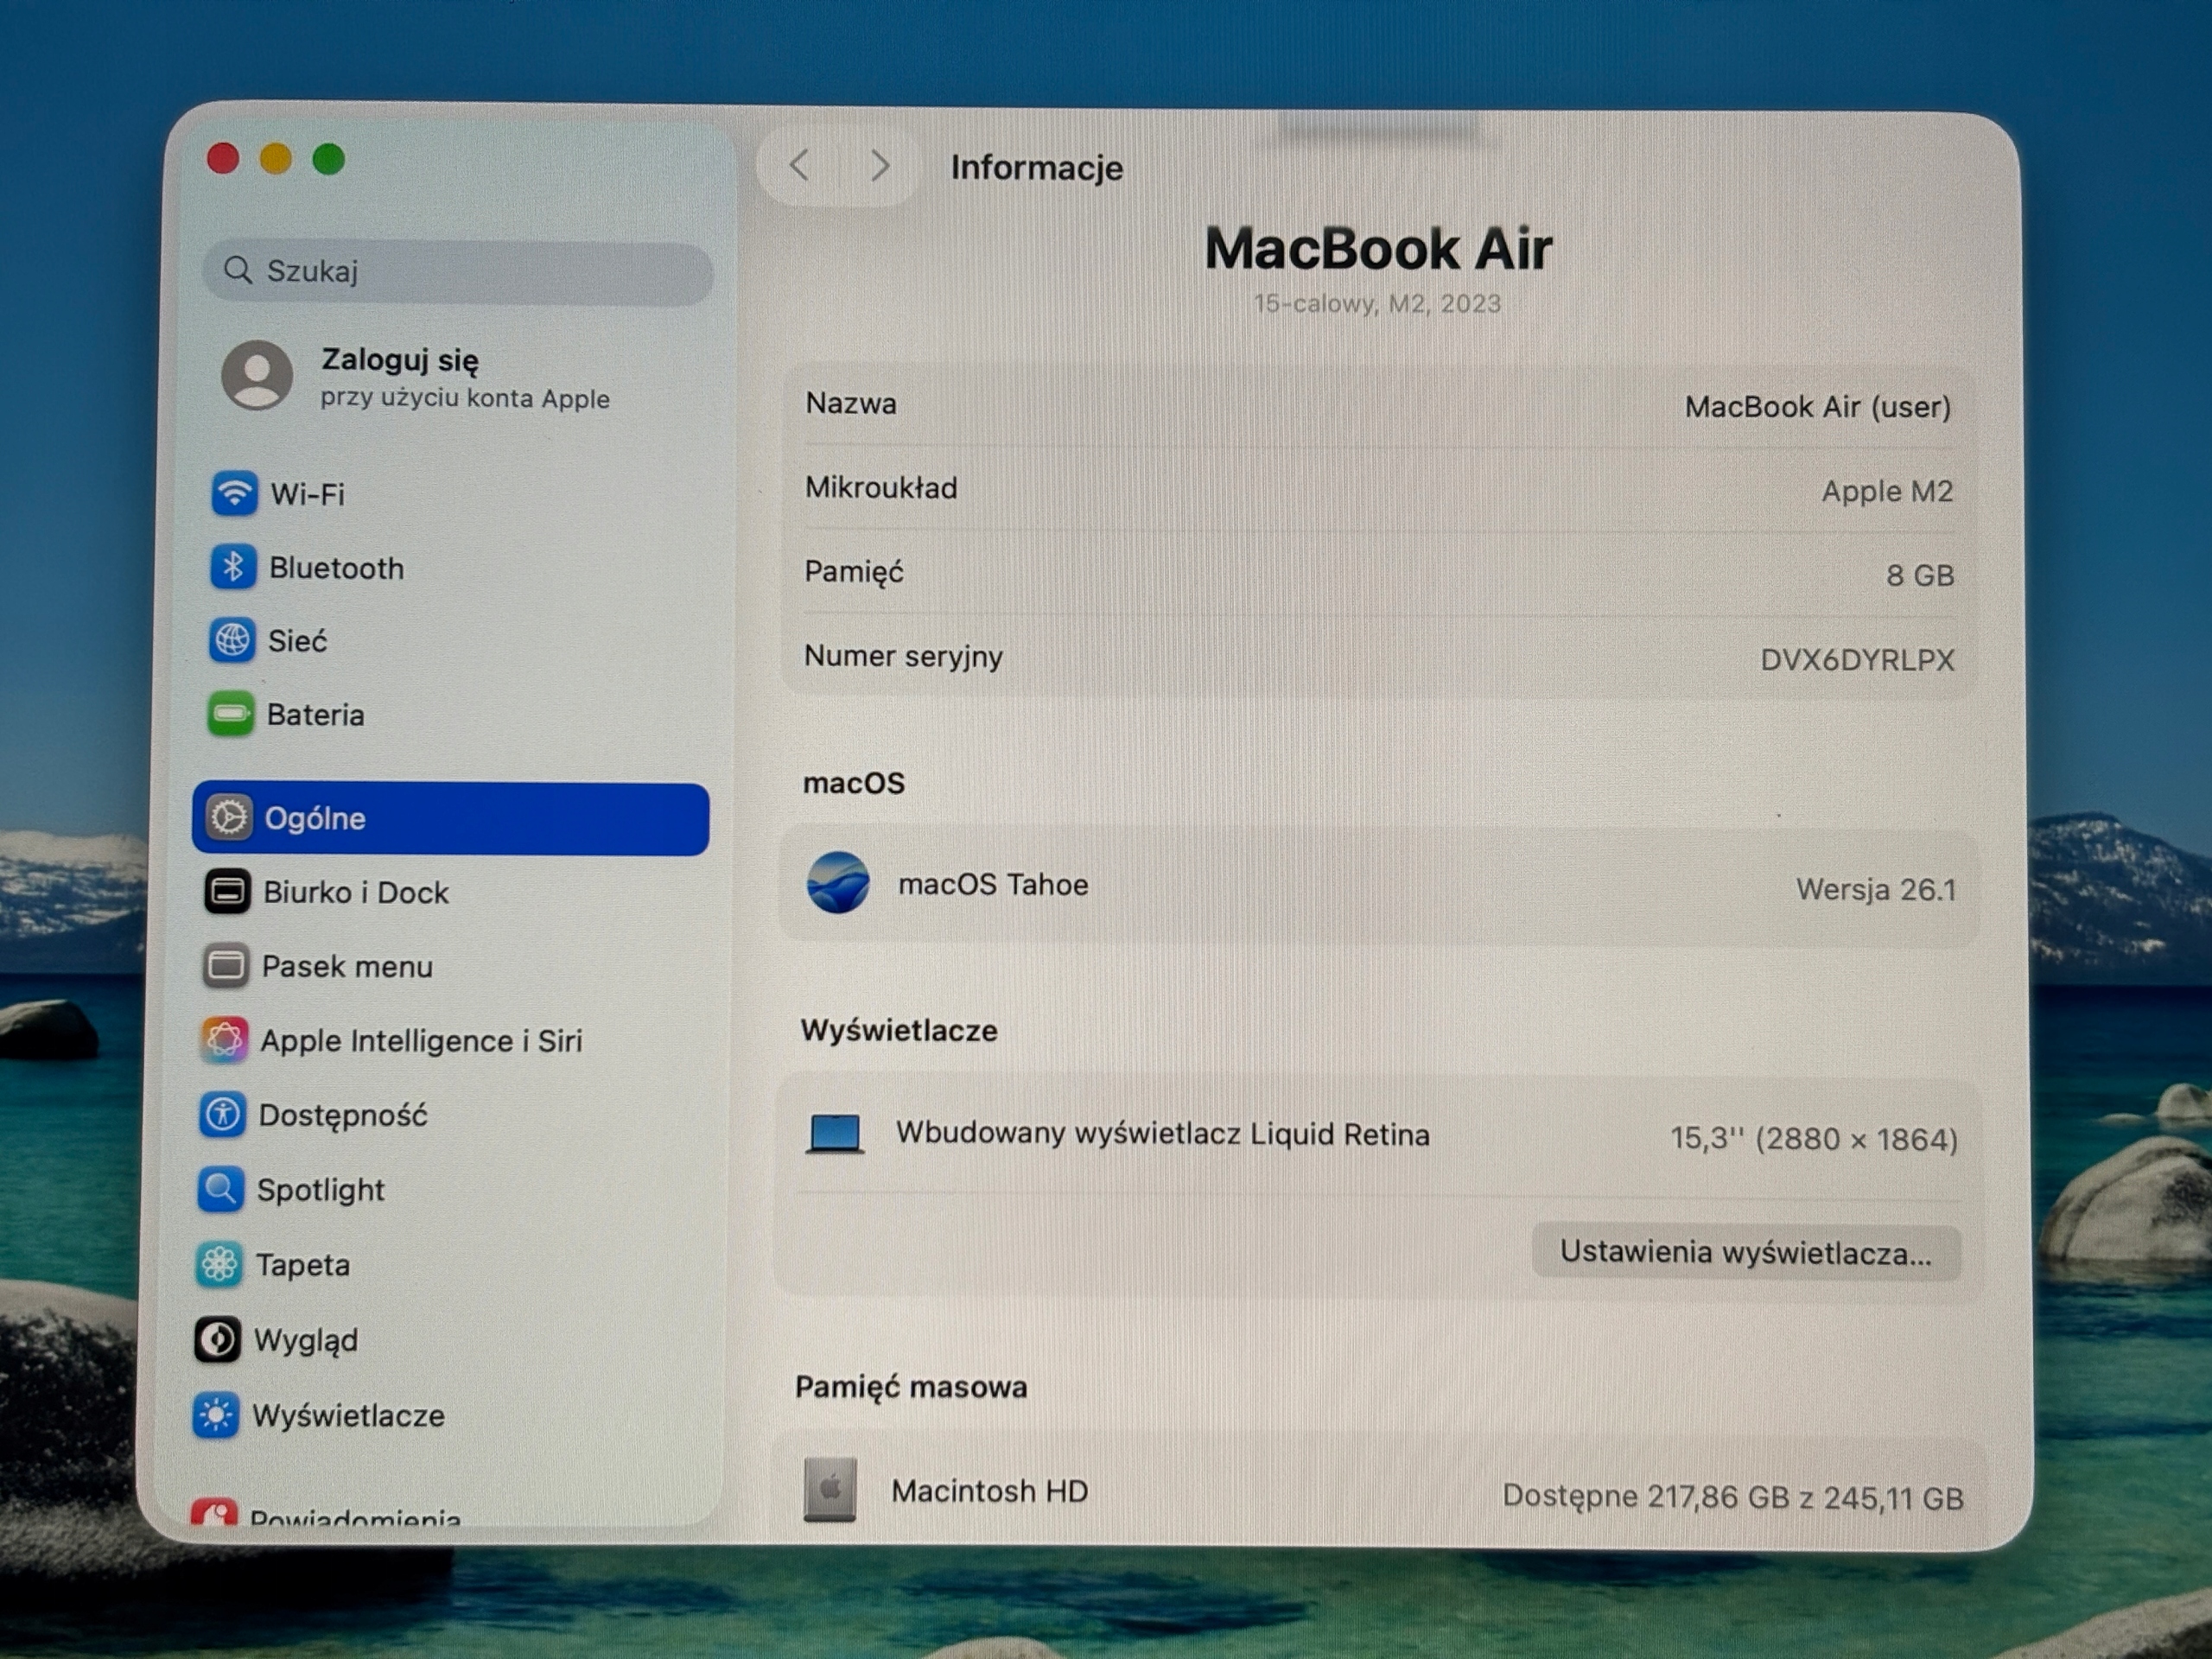Open the Wi-Fi settings icon
Viewport: 2212px width, 1659px height.
234,493
